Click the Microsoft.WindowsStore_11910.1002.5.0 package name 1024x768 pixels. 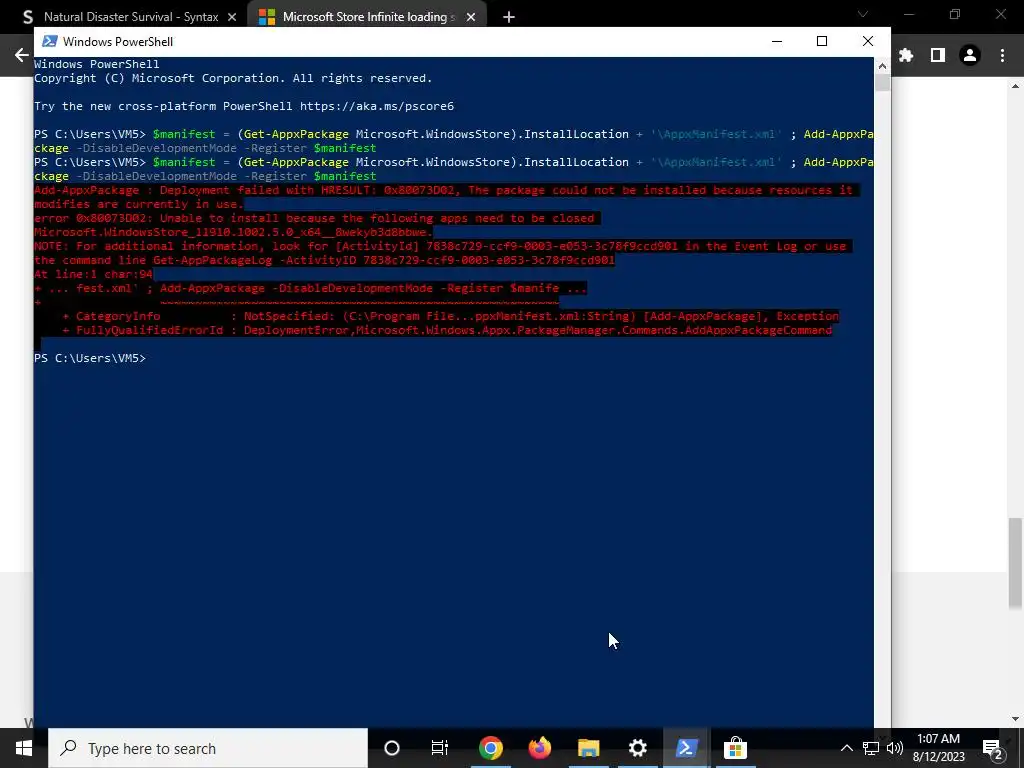(233, 232)
